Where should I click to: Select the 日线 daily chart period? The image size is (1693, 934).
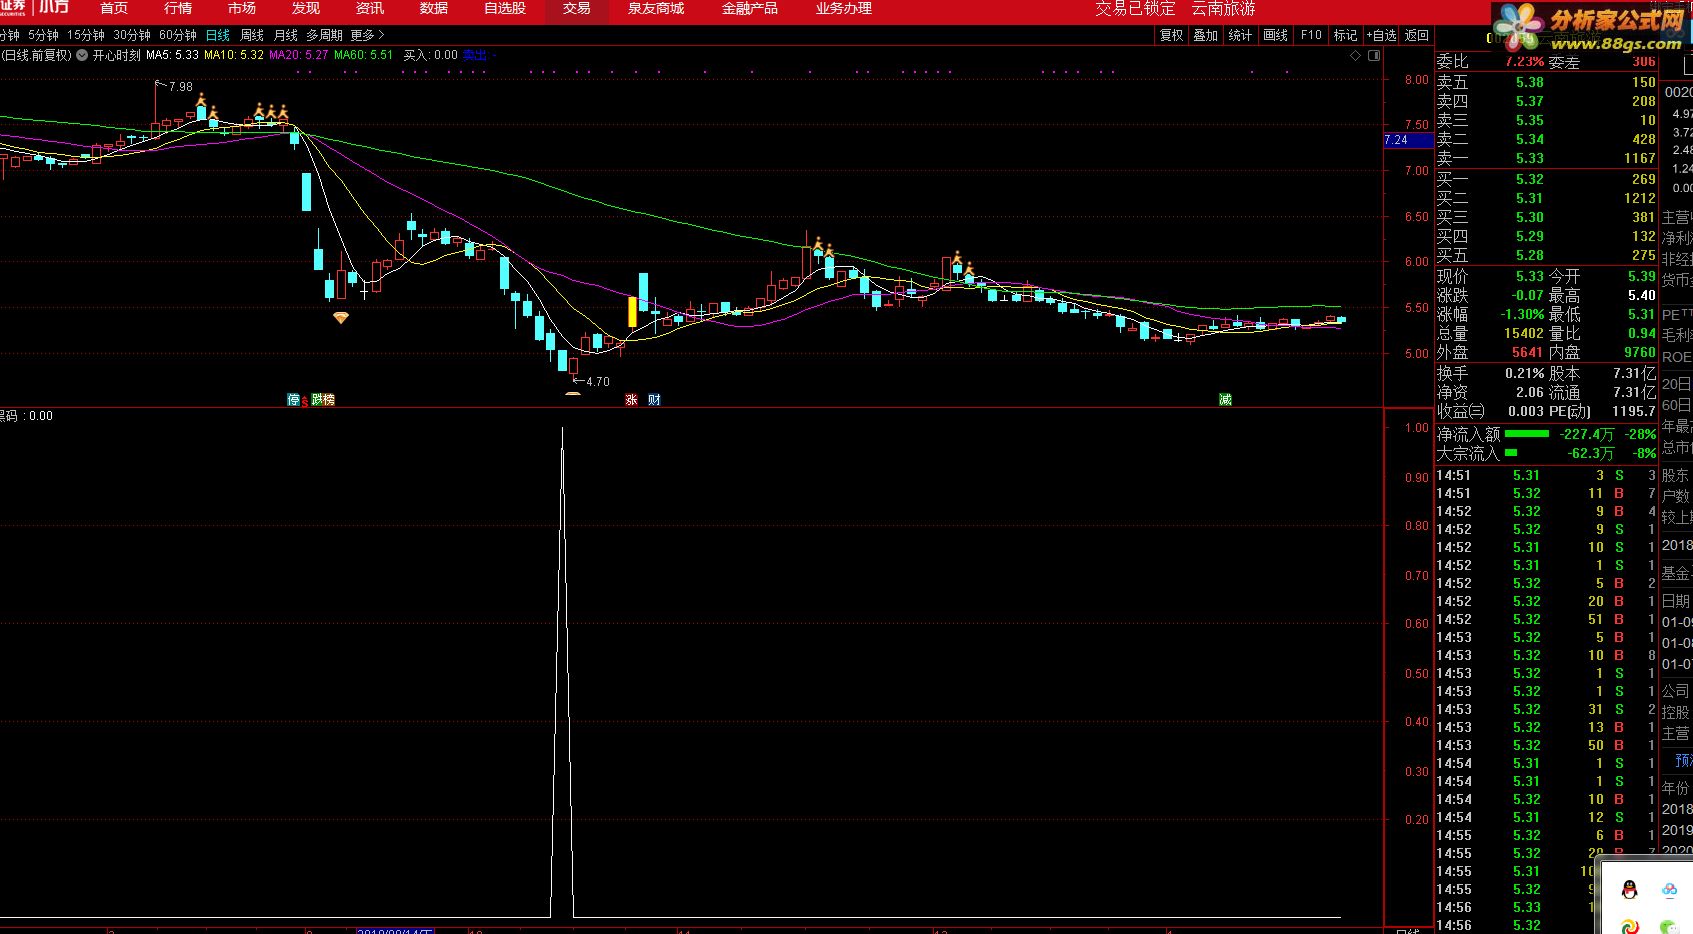click(x=218, y=35)
